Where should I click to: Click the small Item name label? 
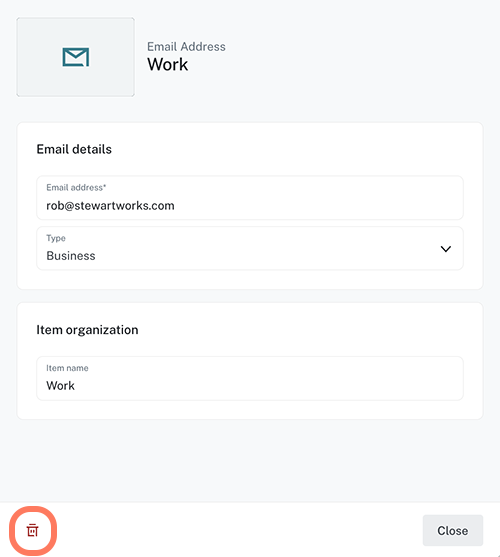(x=67, y=368)
